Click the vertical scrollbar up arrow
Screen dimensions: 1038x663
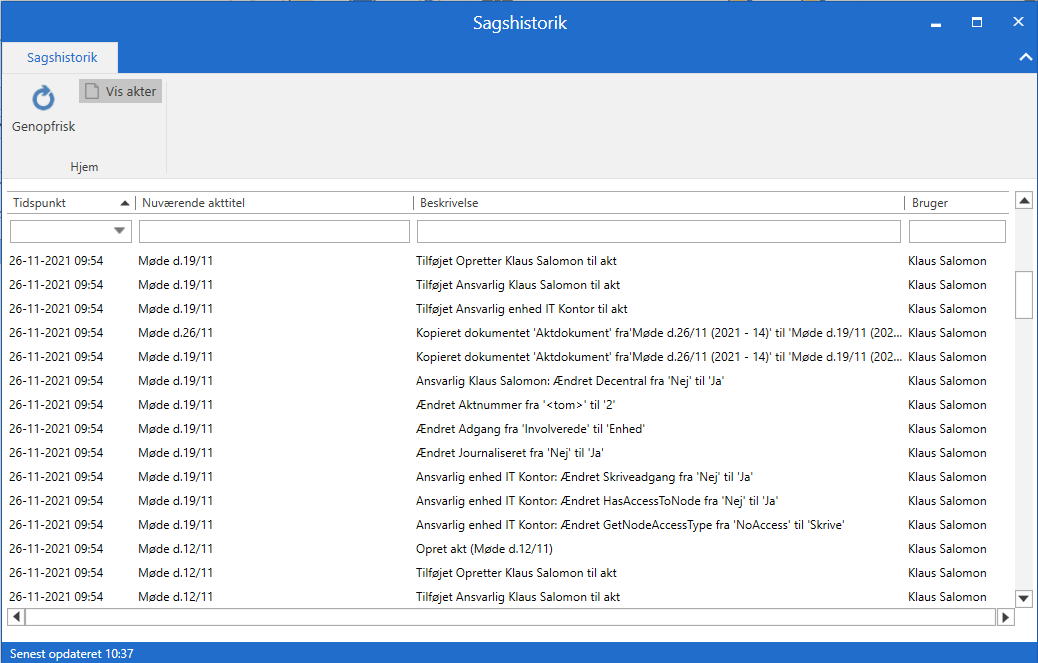pos(1023,201)
